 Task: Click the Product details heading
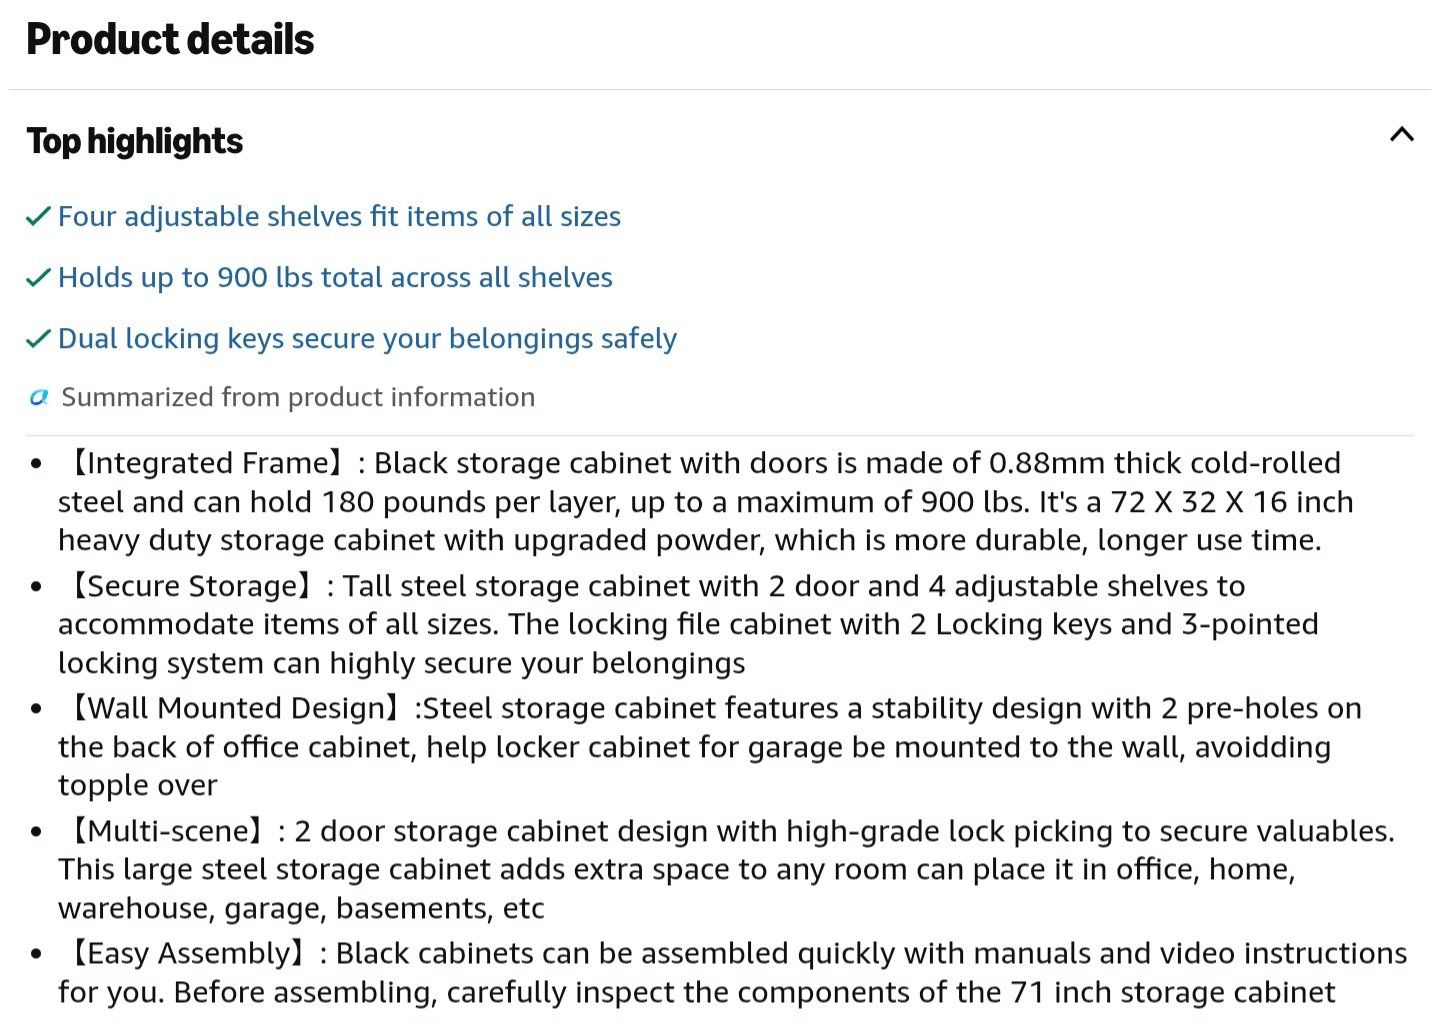[170, 40]
